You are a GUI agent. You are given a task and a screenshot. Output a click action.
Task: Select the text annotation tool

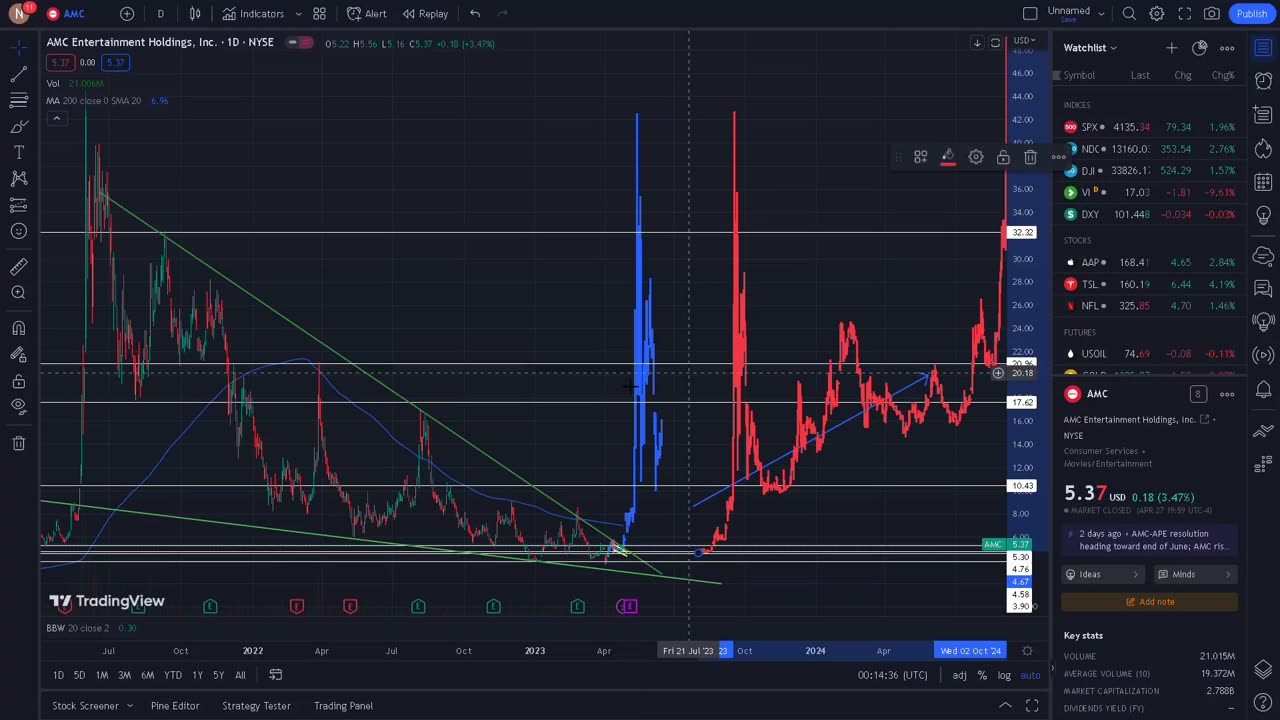(x=18, y=153)
